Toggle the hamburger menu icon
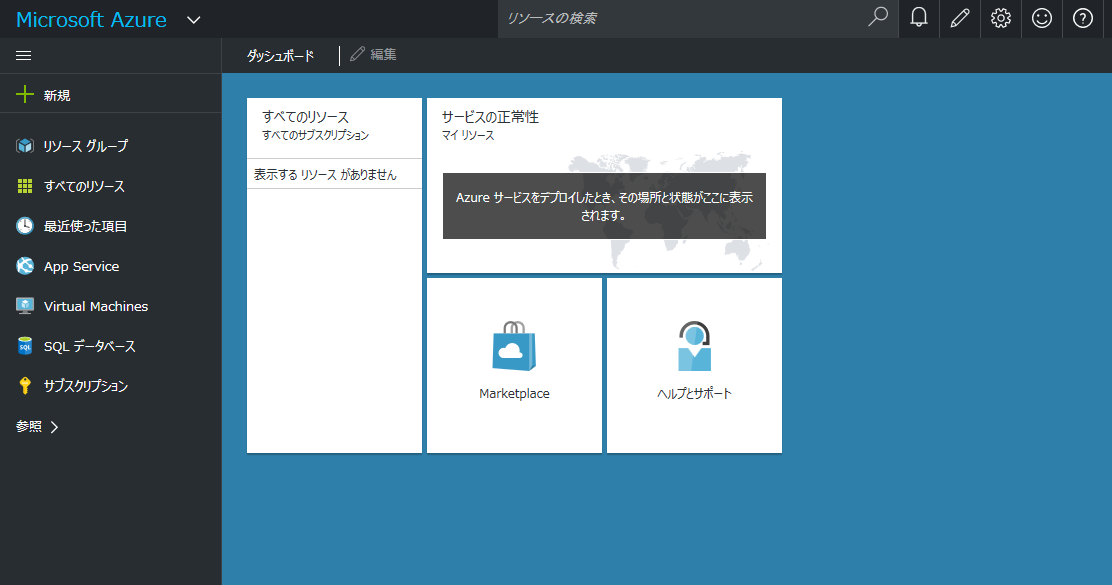The height and width of the screenshot is (585, 1112). [x=23, y=55]
